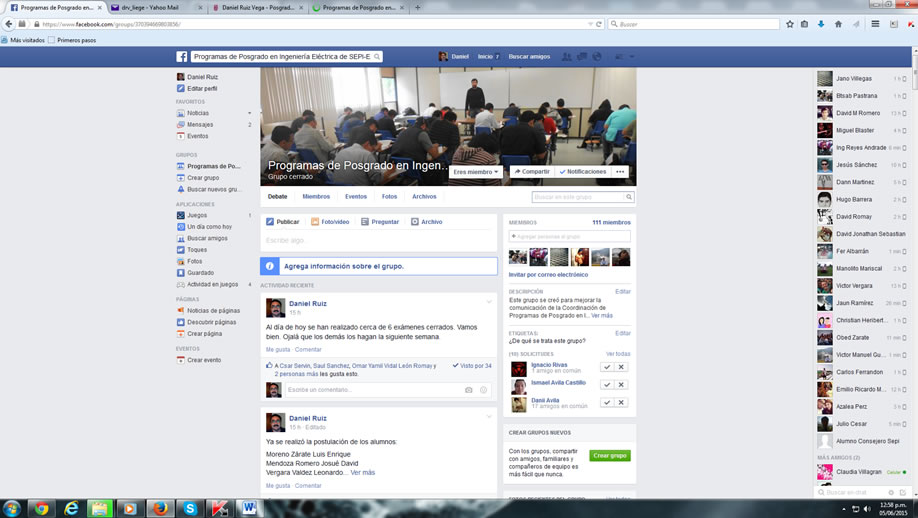Open Juegos in left sidebar
918x518 pixels.
click(x=197, y=215)
